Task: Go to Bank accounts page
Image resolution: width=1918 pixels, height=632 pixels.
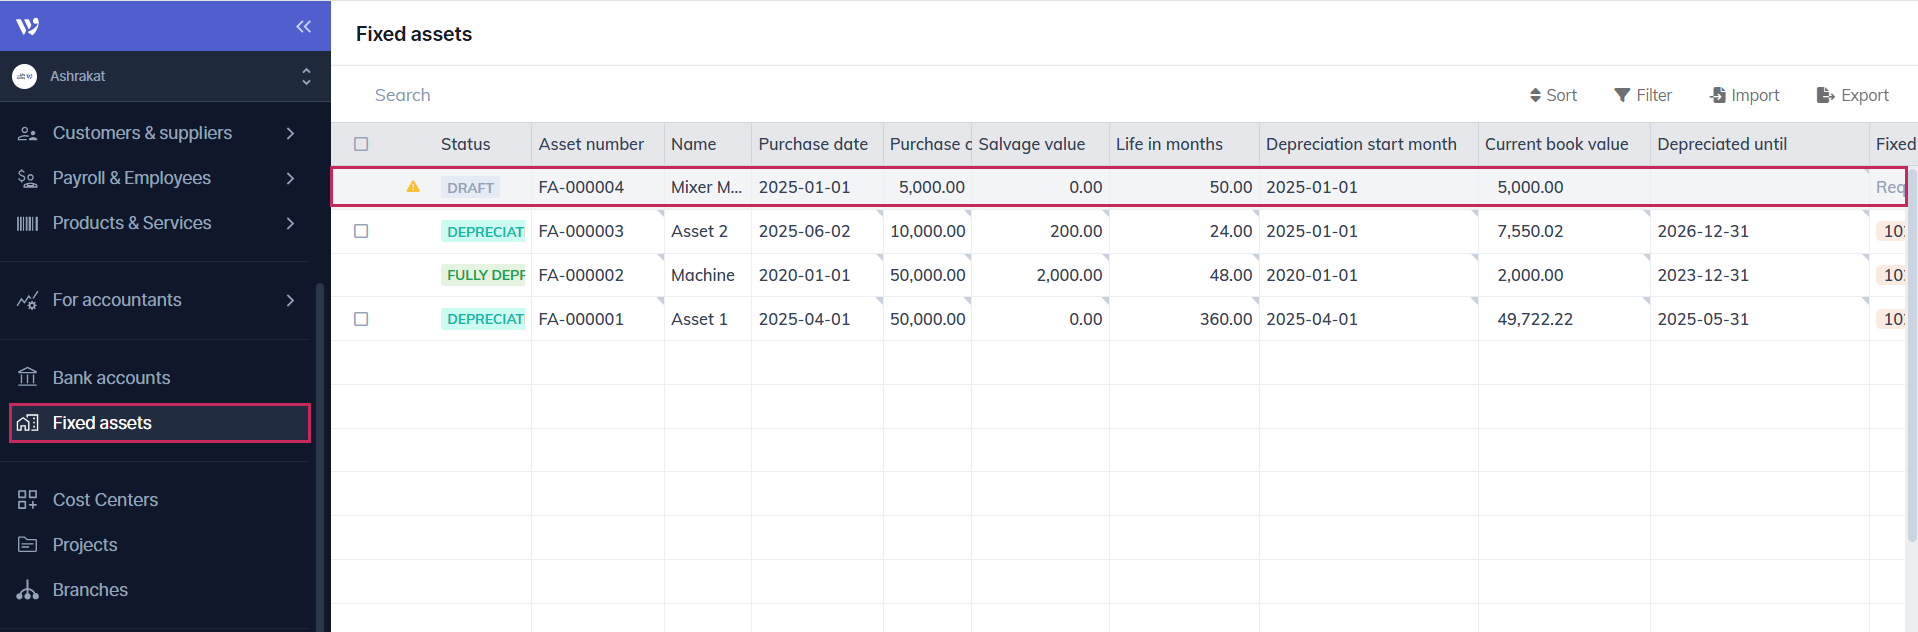Action: point(111,378)
